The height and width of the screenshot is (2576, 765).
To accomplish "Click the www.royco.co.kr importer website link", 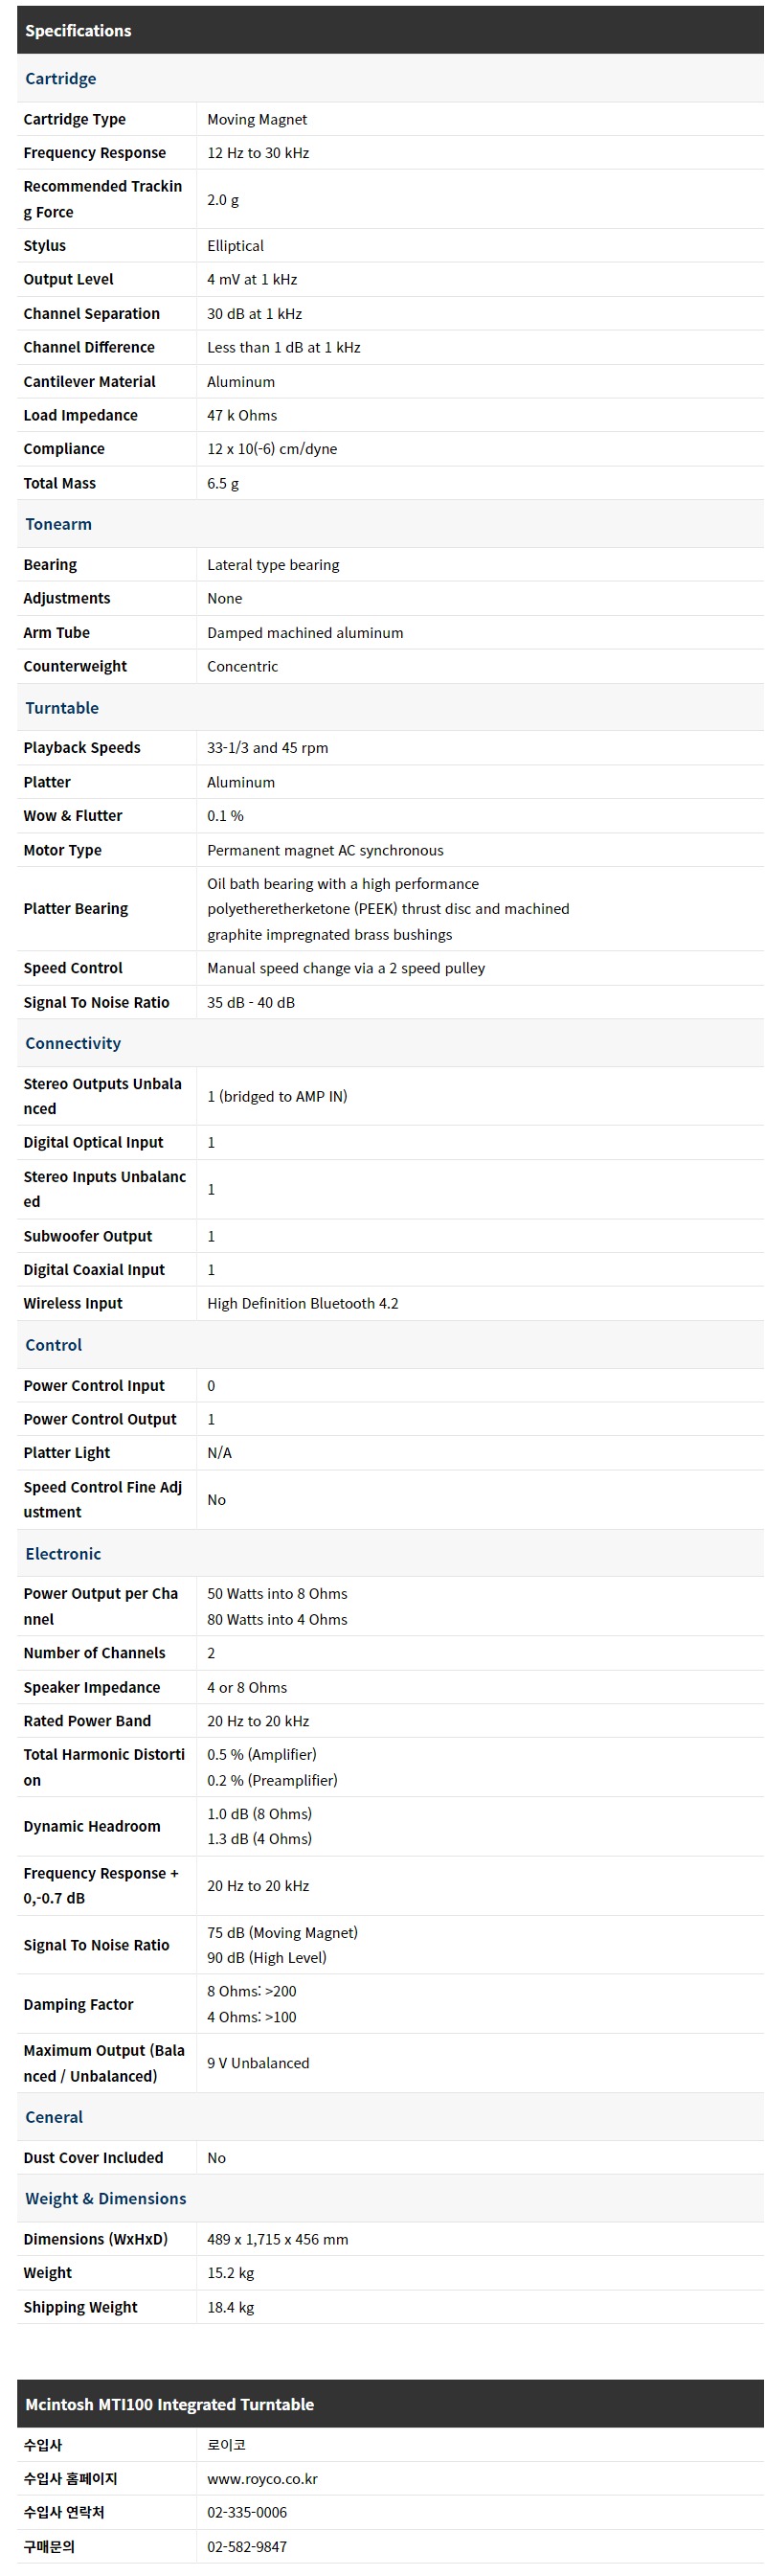I will click(262, 2478).
